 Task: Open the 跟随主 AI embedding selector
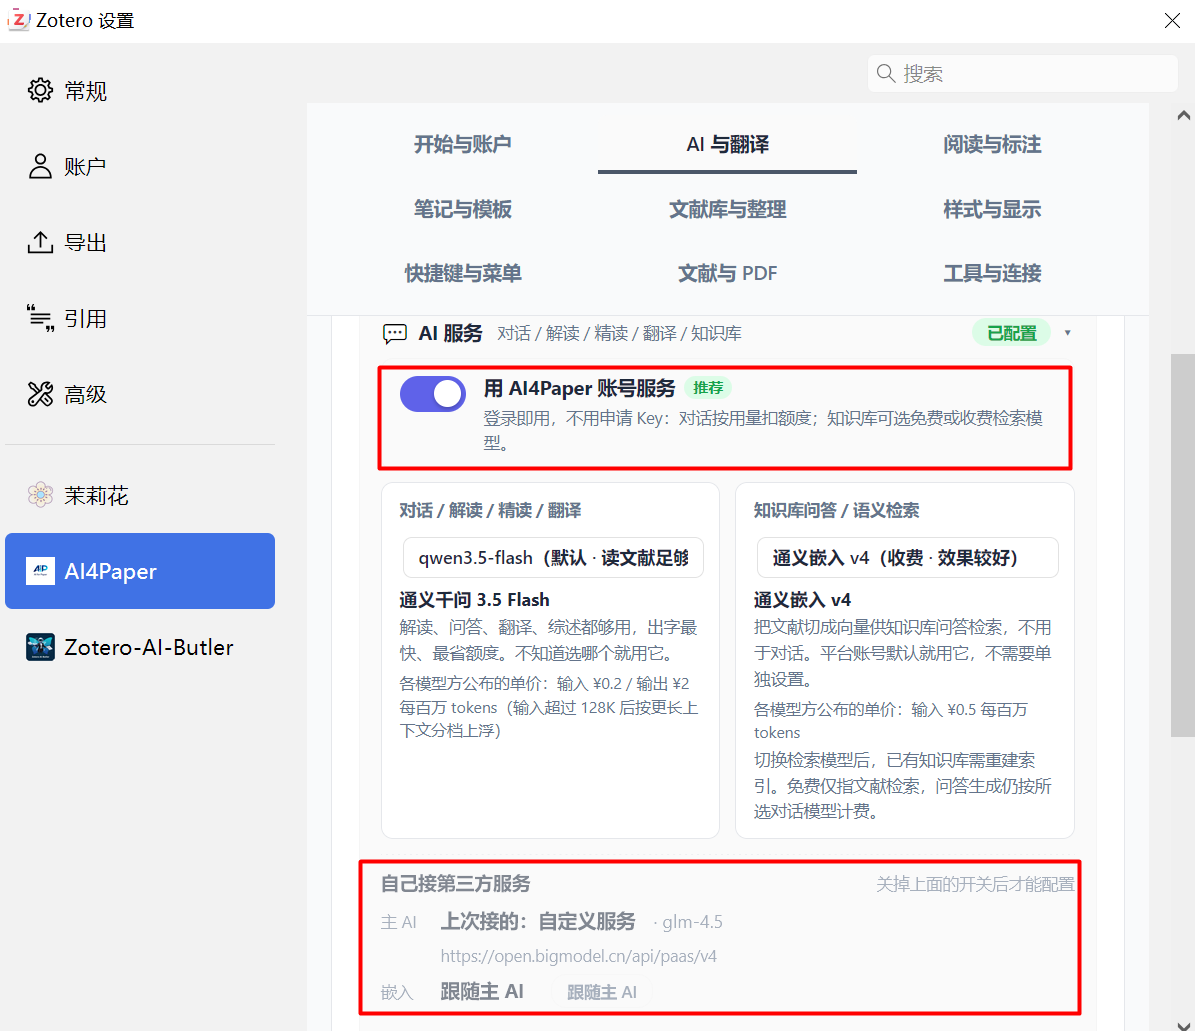pos(601,992)
